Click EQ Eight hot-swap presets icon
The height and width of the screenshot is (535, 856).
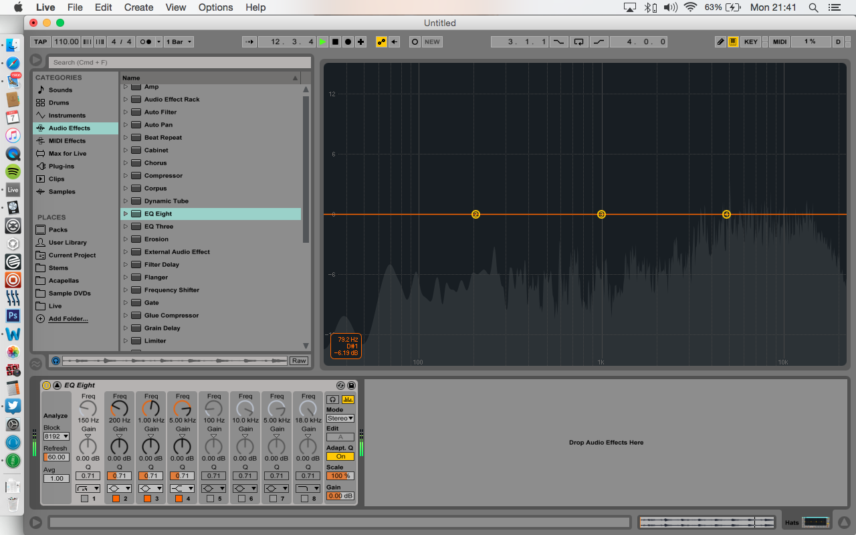341,385
